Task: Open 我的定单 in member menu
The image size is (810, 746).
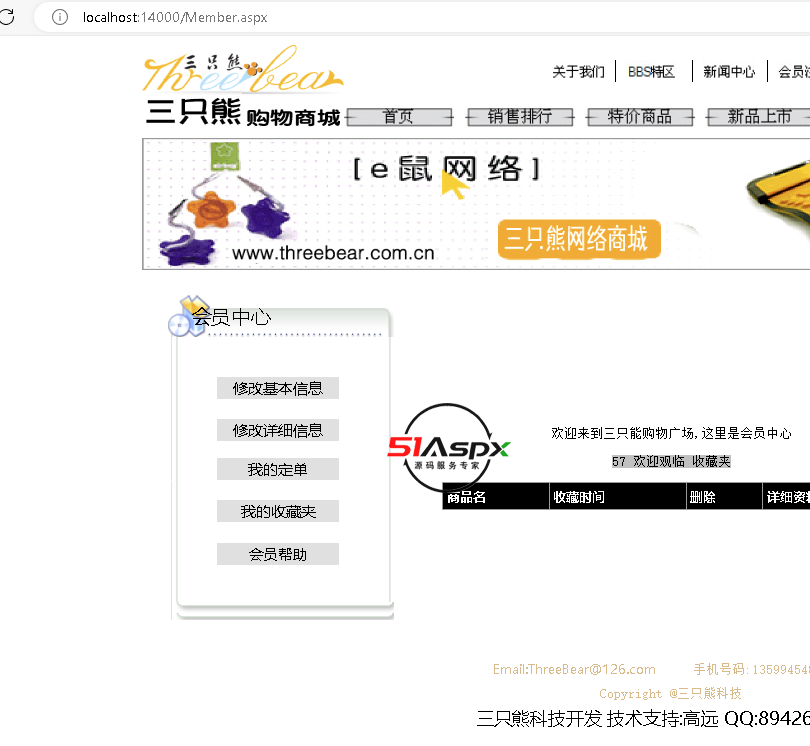Action: tap(278, 469)
